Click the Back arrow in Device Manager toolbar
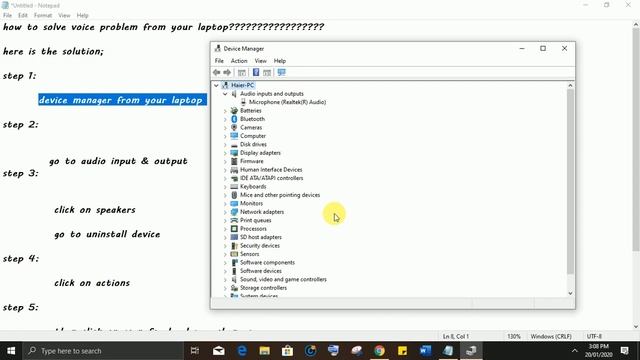 click(x=216, y=73)
